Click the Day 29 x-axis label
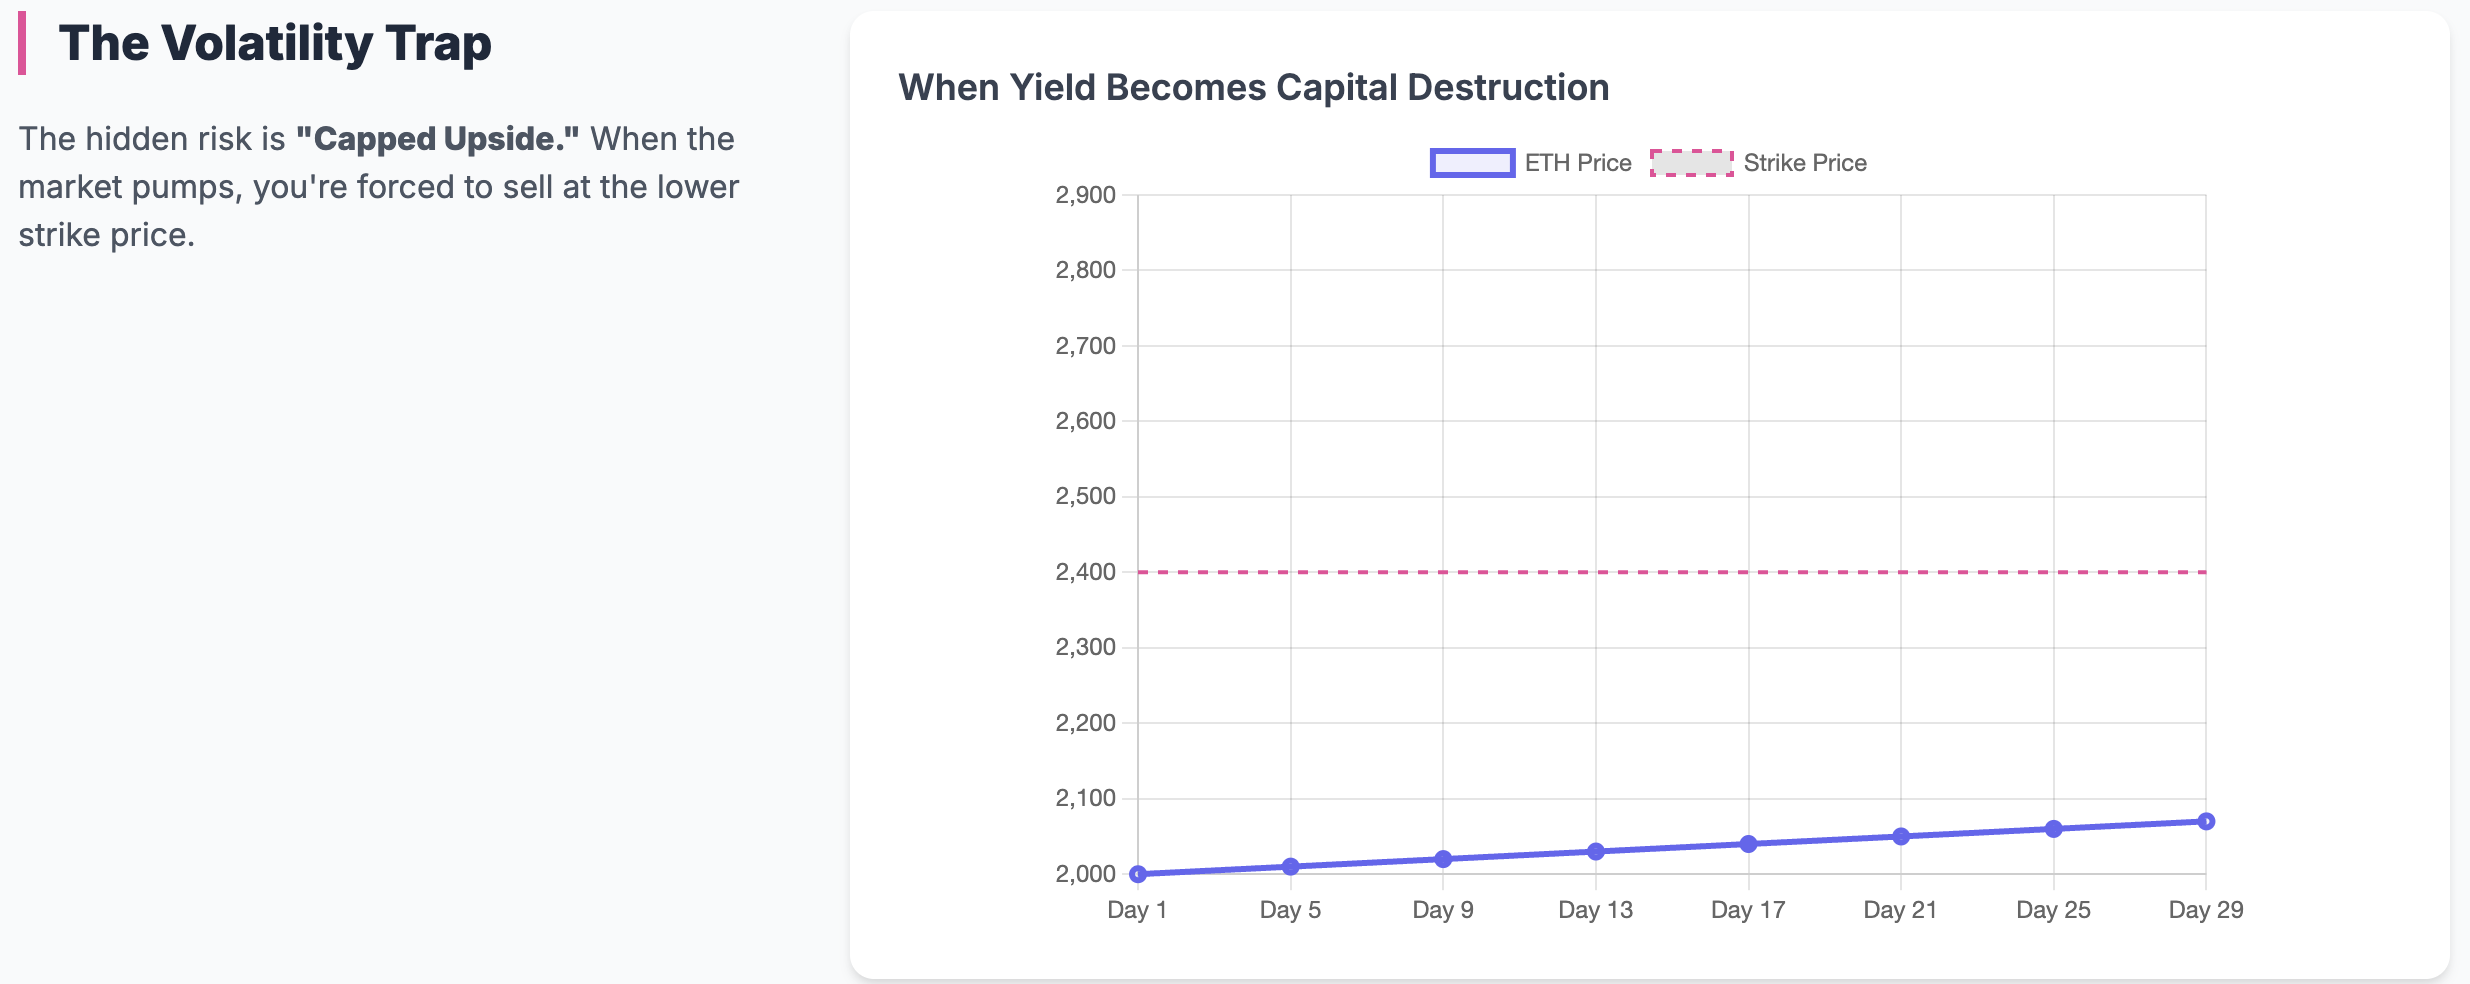Viewport: 2470px width, 984px height. [x=2205, y=910]
